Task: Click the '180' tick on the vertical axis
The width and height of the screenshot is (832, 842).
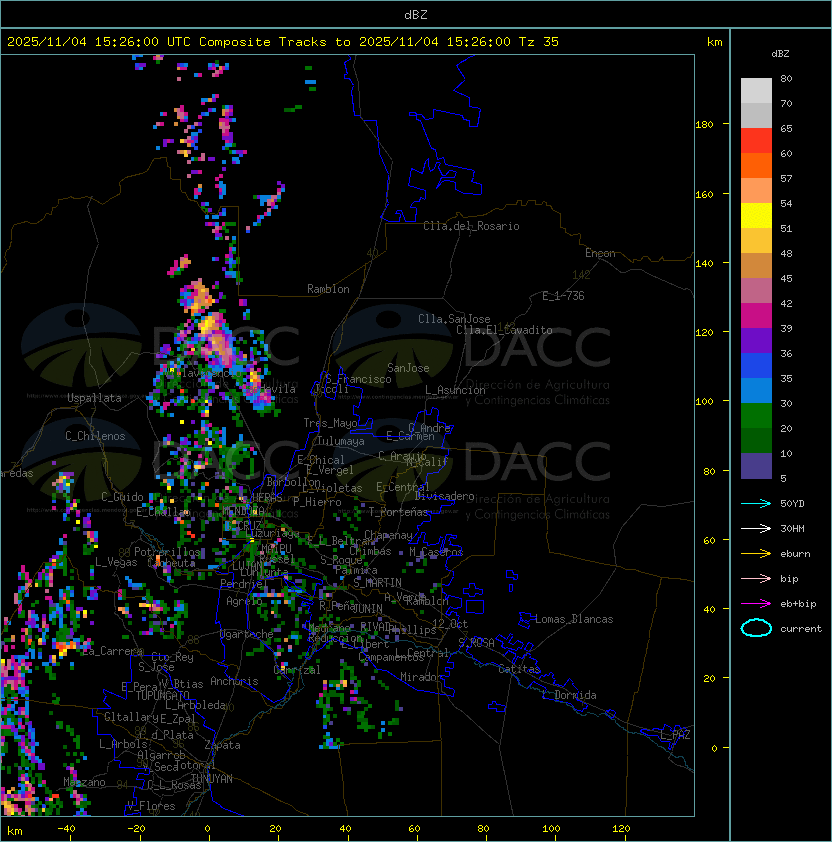Action: (x=704, y=125)
